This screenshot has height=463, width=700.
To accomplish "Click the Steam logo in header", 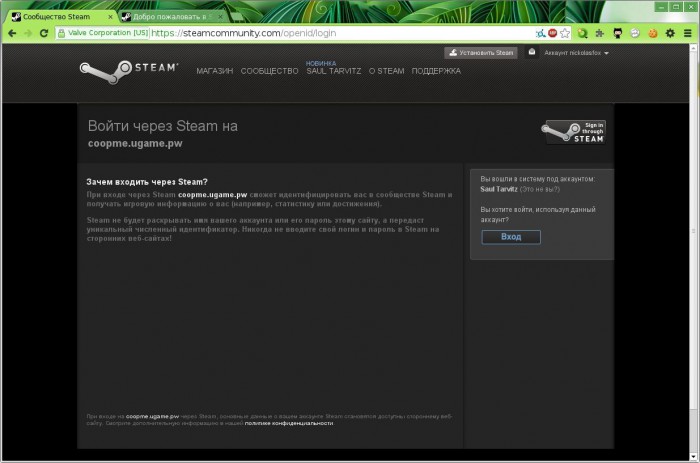I will (x=129, y=71).
